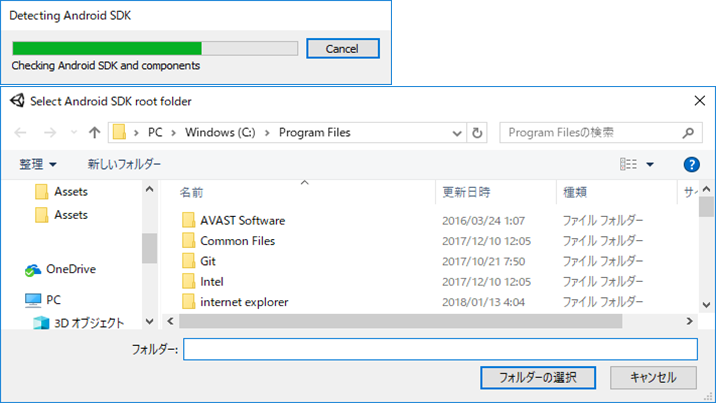This screenshot has width=716, height=403.
Task: Close the Select Android SDK root folder dialog
Action: pos(700,100)
